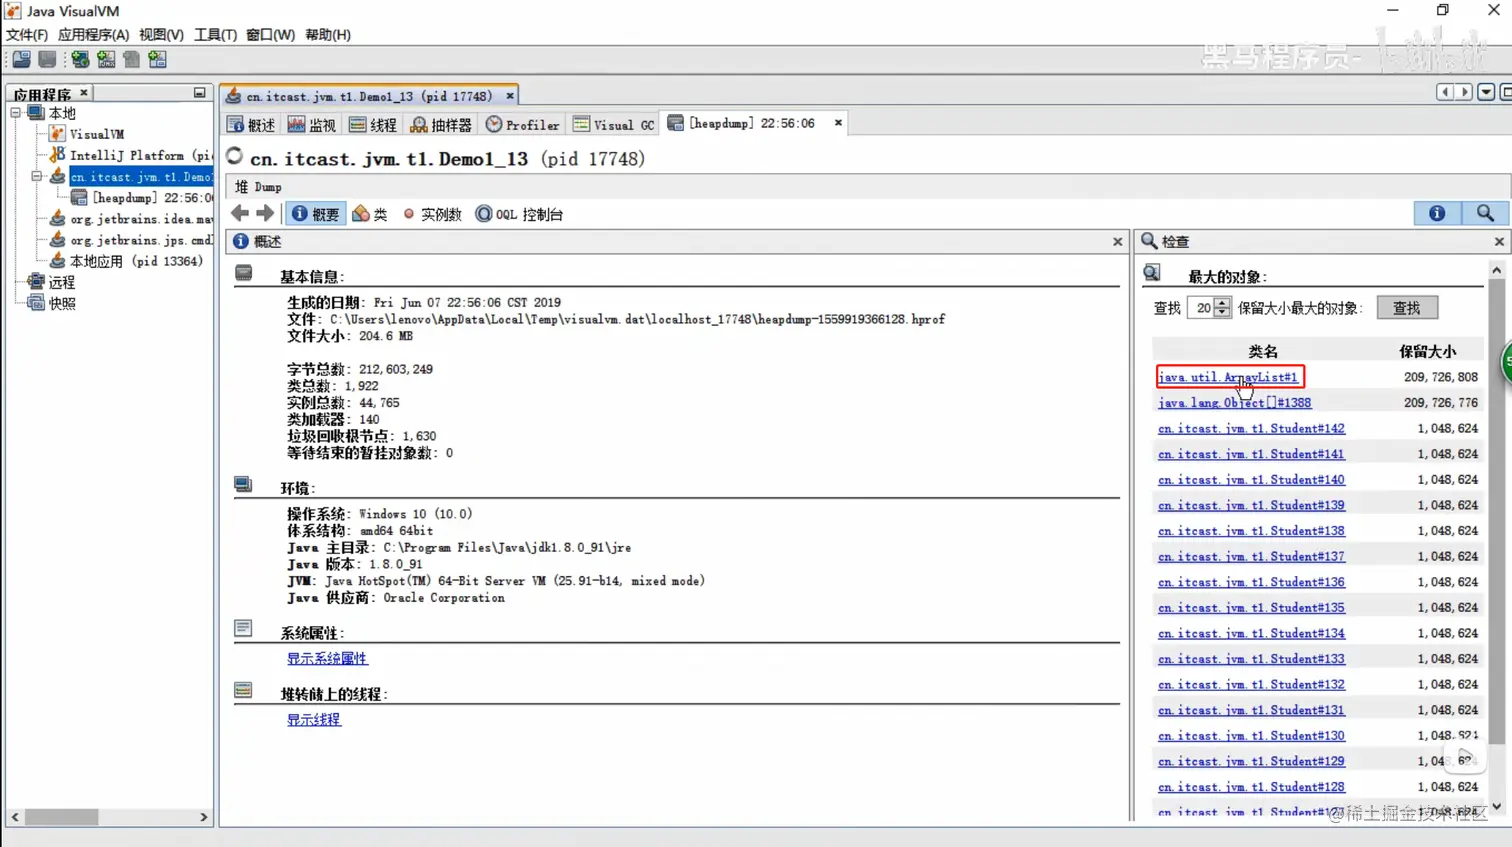The width and height of the screenshot is (1512, 847).
Task: Toggle the magnifier inspect panel button
Action: (1485, 213)
